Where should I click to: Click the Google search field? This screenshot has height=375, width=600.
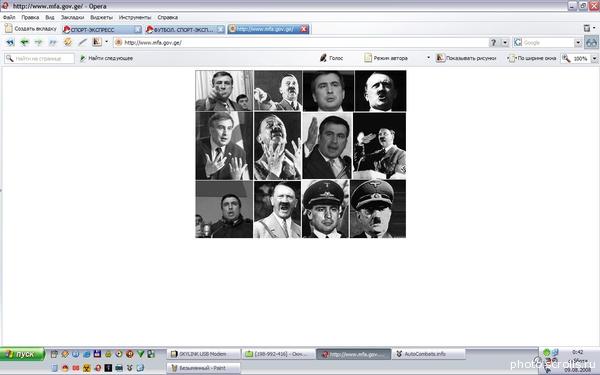click(548, 42)
